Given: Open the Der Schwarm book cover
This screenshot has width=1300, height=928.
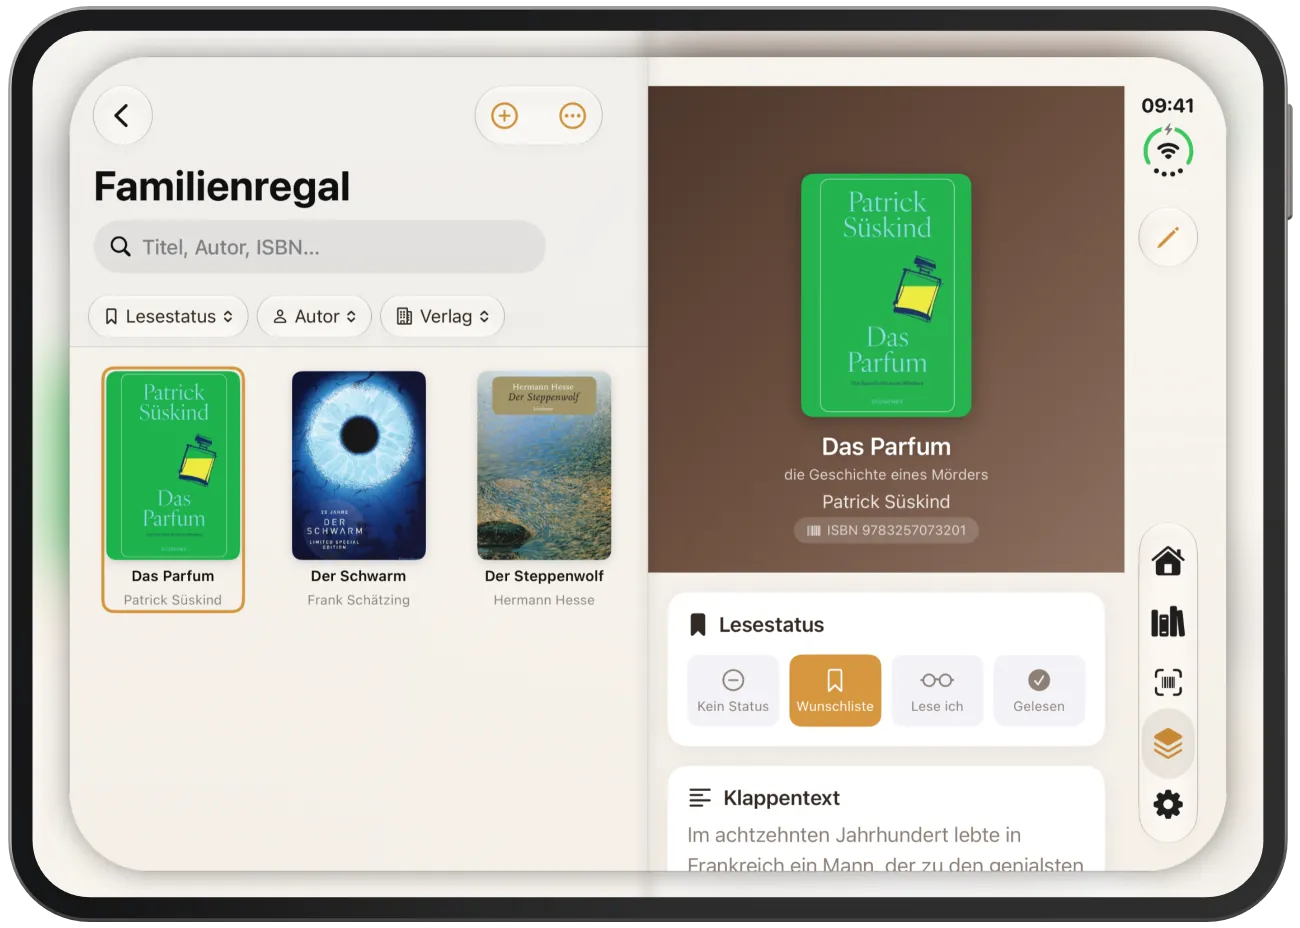Looking at the screenshot, I should [359, 466].
